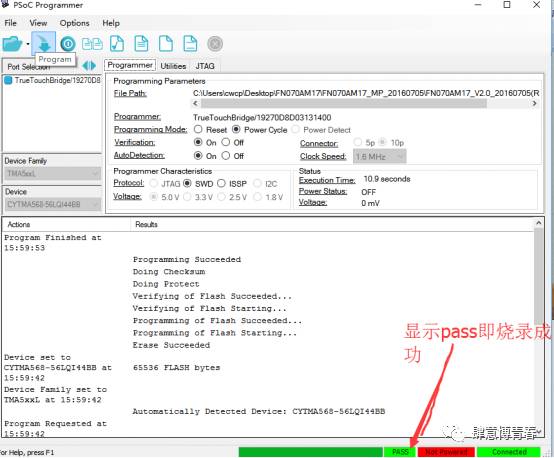The image size is (554, 458).
Task: Turn AutoDetection Off
Action: (x=226, y=155)
